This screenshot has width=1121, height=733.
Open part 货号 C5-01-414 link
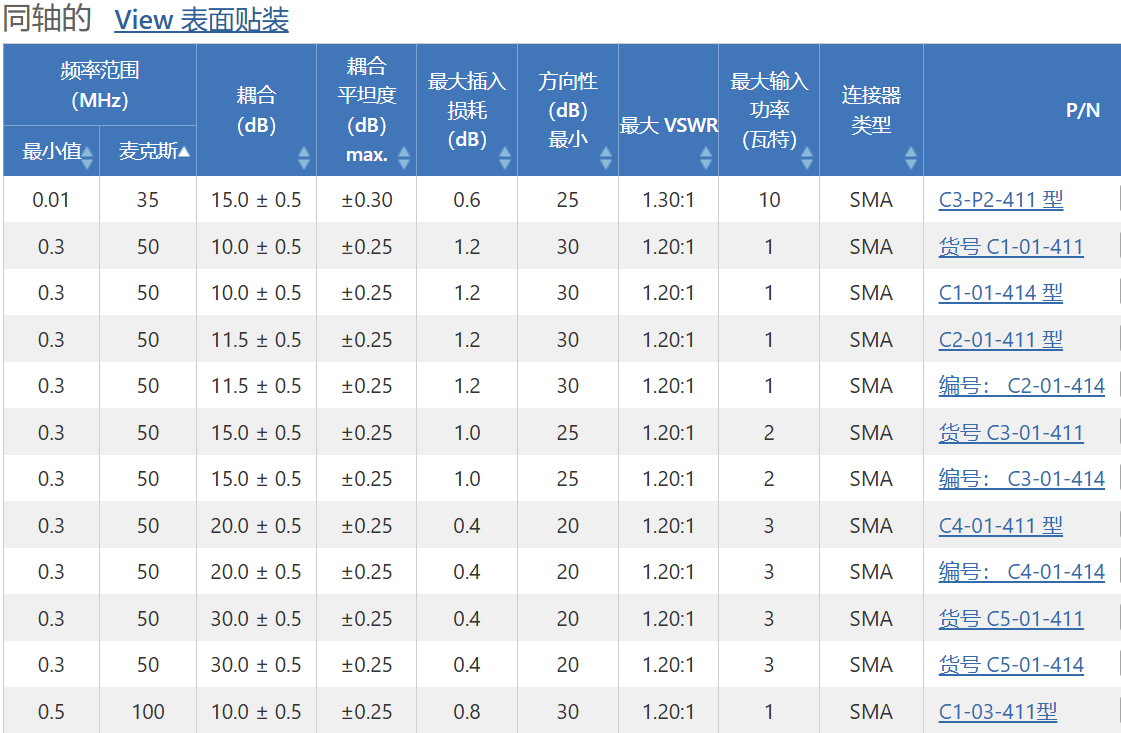tap(1011, 665)
